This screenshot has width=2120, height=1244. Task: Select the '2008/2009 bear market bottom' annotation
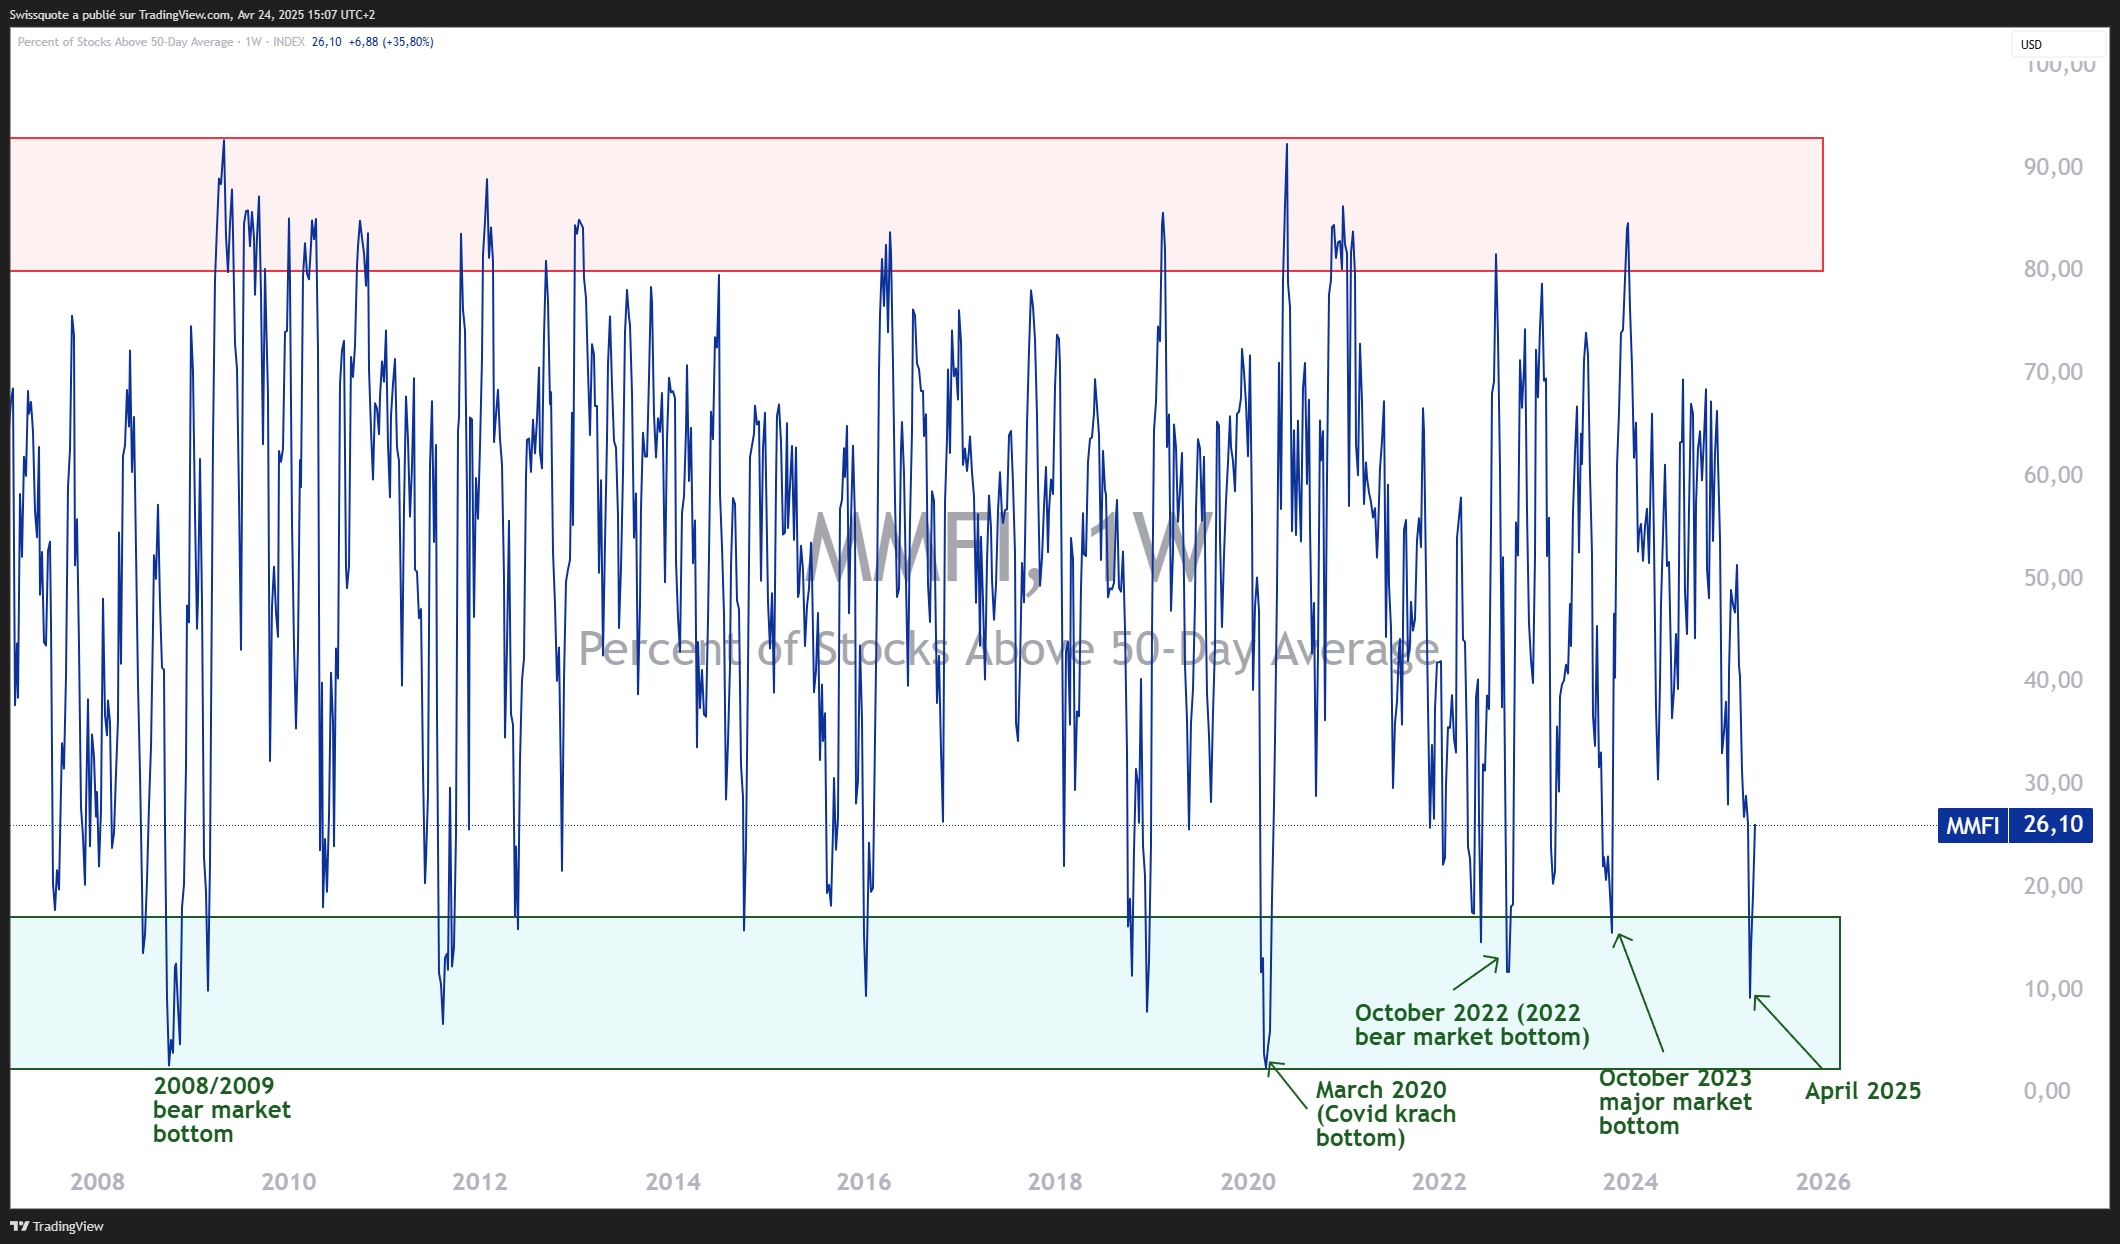point(222,1110)
